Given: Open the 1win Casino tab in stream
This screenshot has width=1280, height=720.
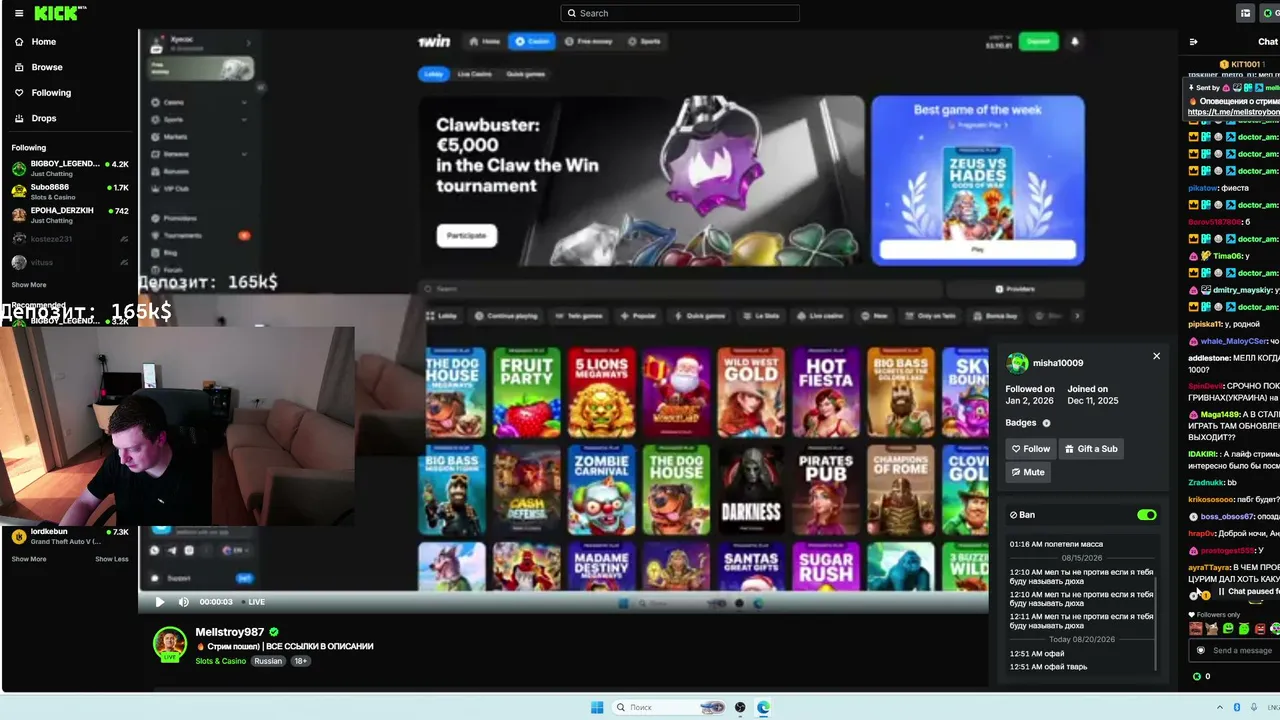Looking at the screenshot, I should click(x=530, y=41).
